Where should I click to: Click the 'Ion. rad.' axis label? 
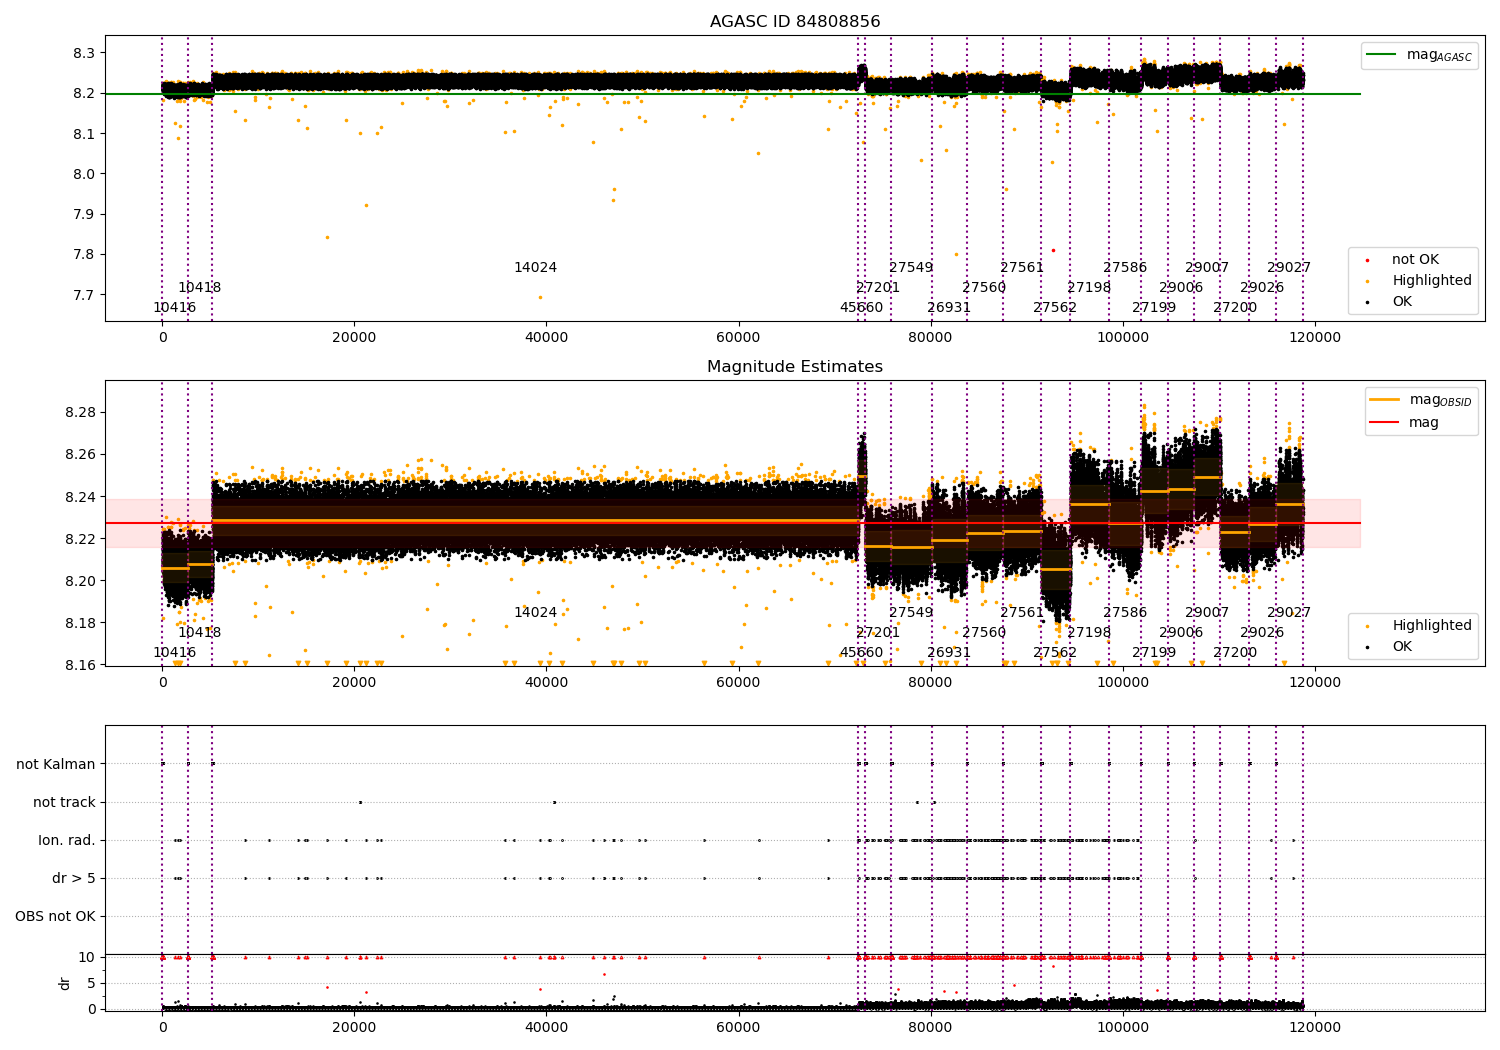coord(67,841)
